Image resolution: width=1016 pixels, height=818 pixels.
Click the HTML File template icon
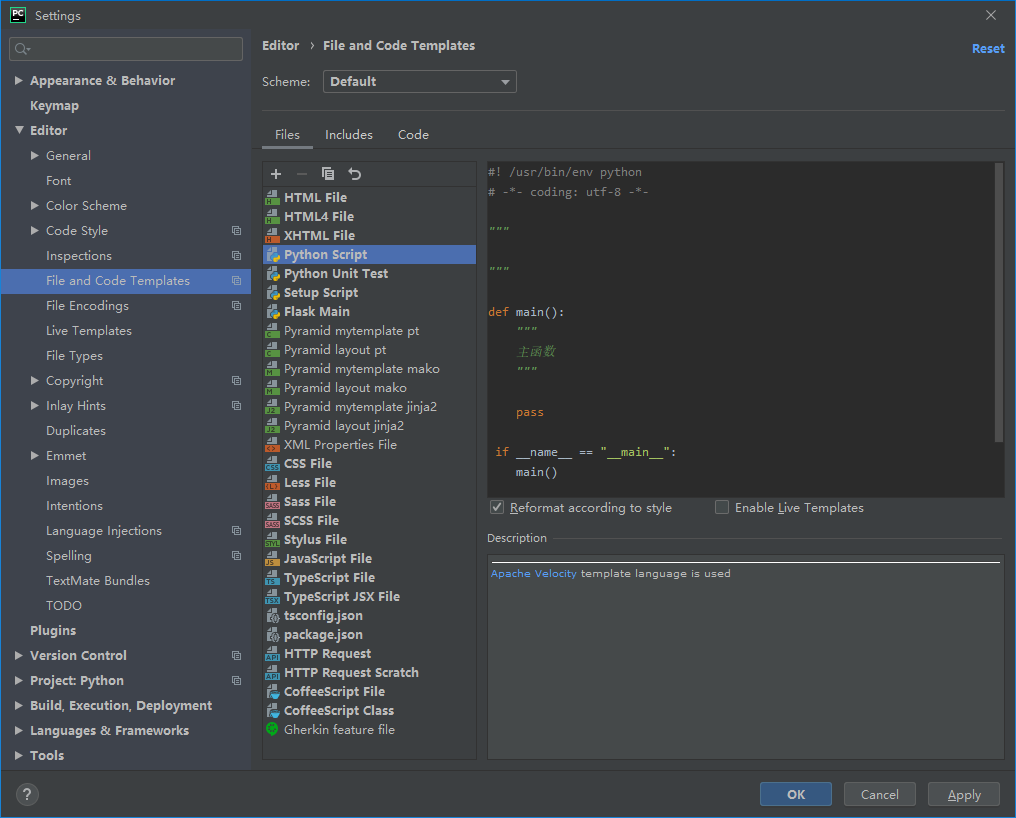pos(272,198)
